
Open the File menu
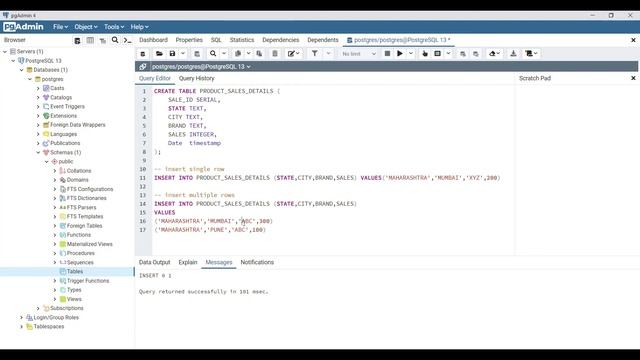click(60, 27)
